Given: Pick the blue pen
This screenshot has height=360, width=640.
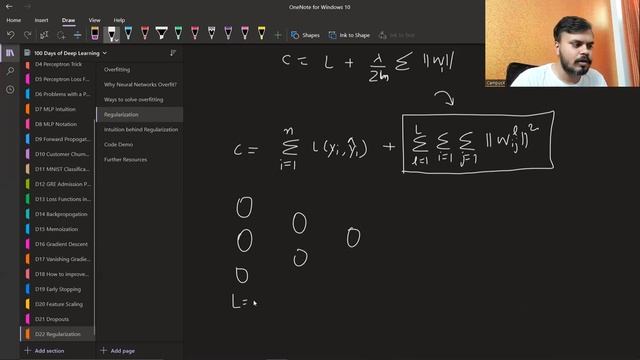Looking at the screenshot, I should (128, 33).
